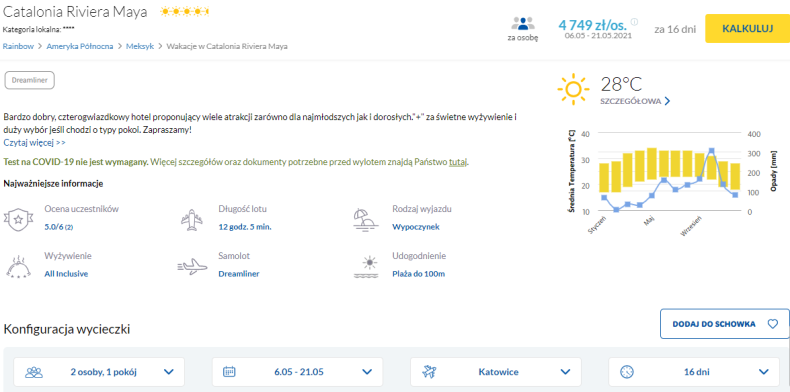Click the Dreamliner tag badge
790x392 pixels.
[x=29, y=81]
